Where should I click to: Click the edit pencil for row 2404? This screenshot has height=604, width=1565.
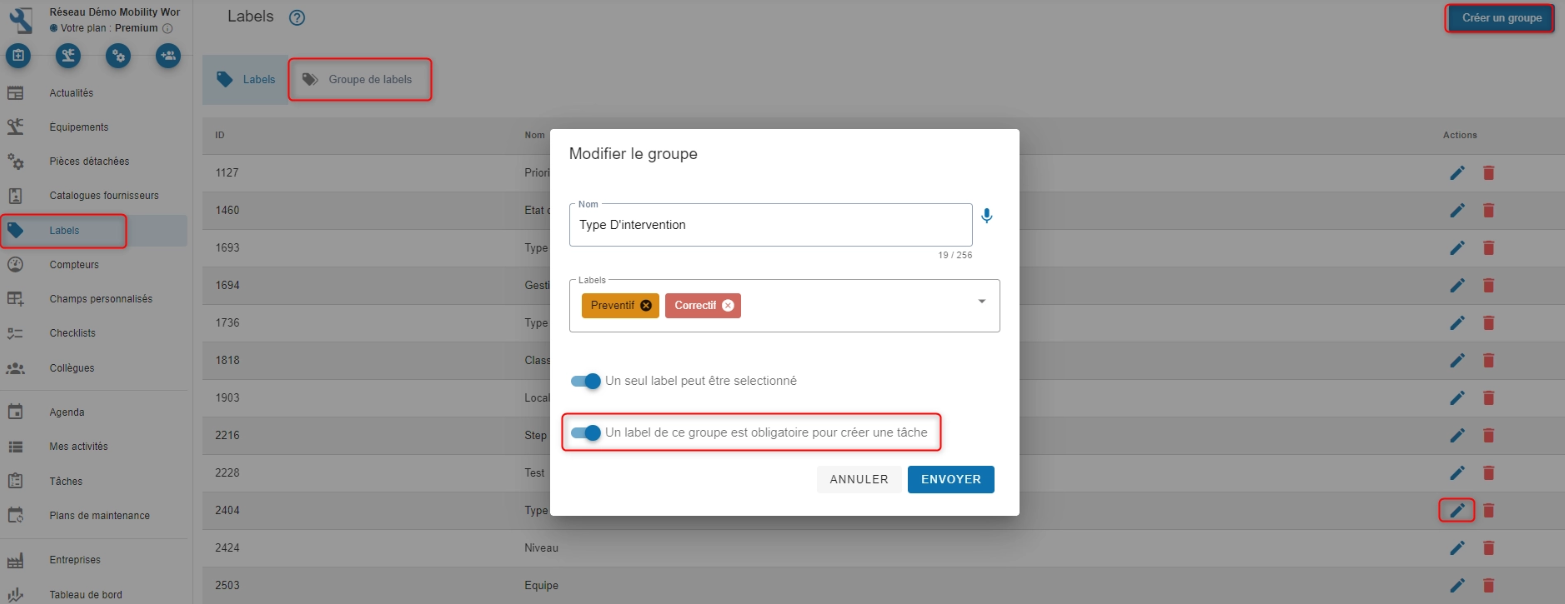pos(1457,511)
